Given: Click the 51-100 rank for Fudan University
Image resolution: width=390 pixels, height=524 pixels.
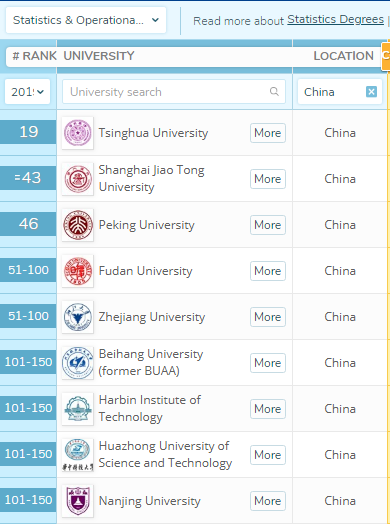Looking at the screenshot, I should click(28, 270).
